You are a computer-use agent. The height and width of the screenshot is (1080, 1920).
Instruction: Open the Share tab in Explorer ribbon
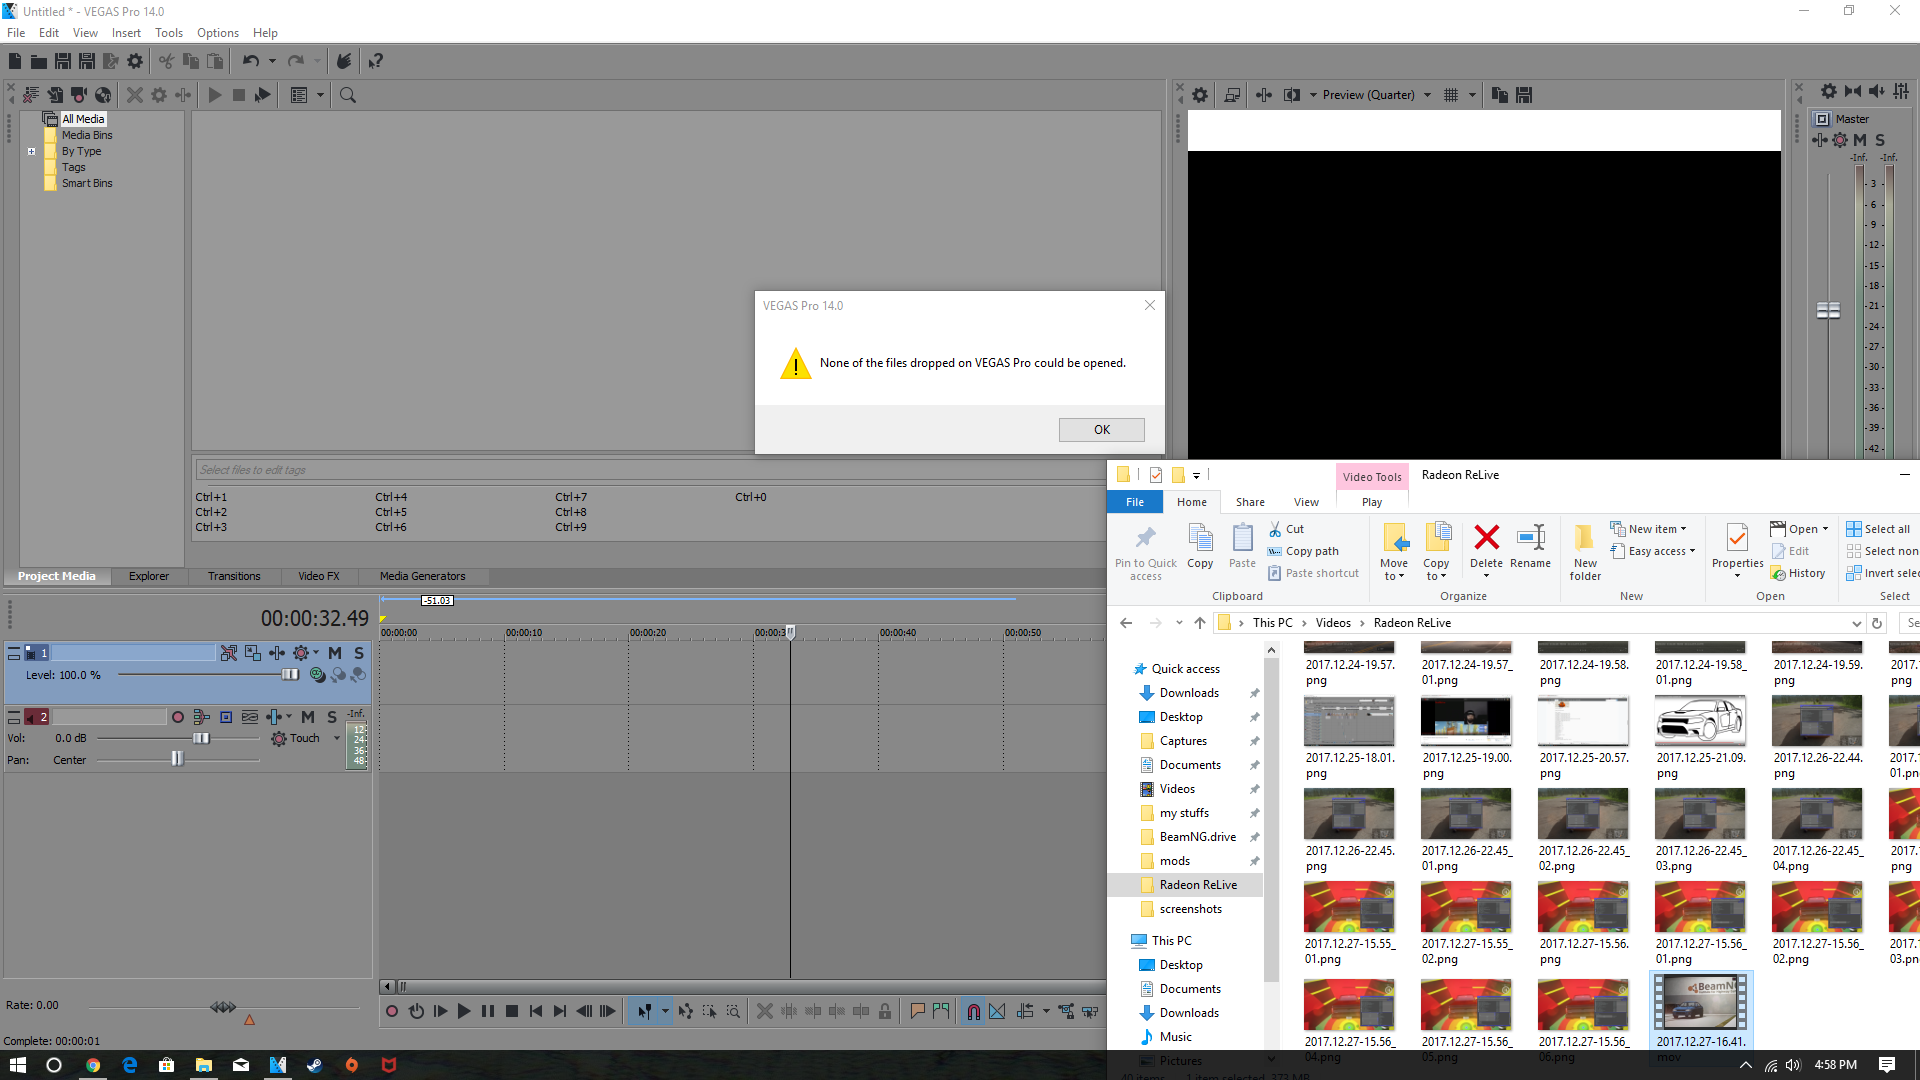click(x=1250, y=502)
